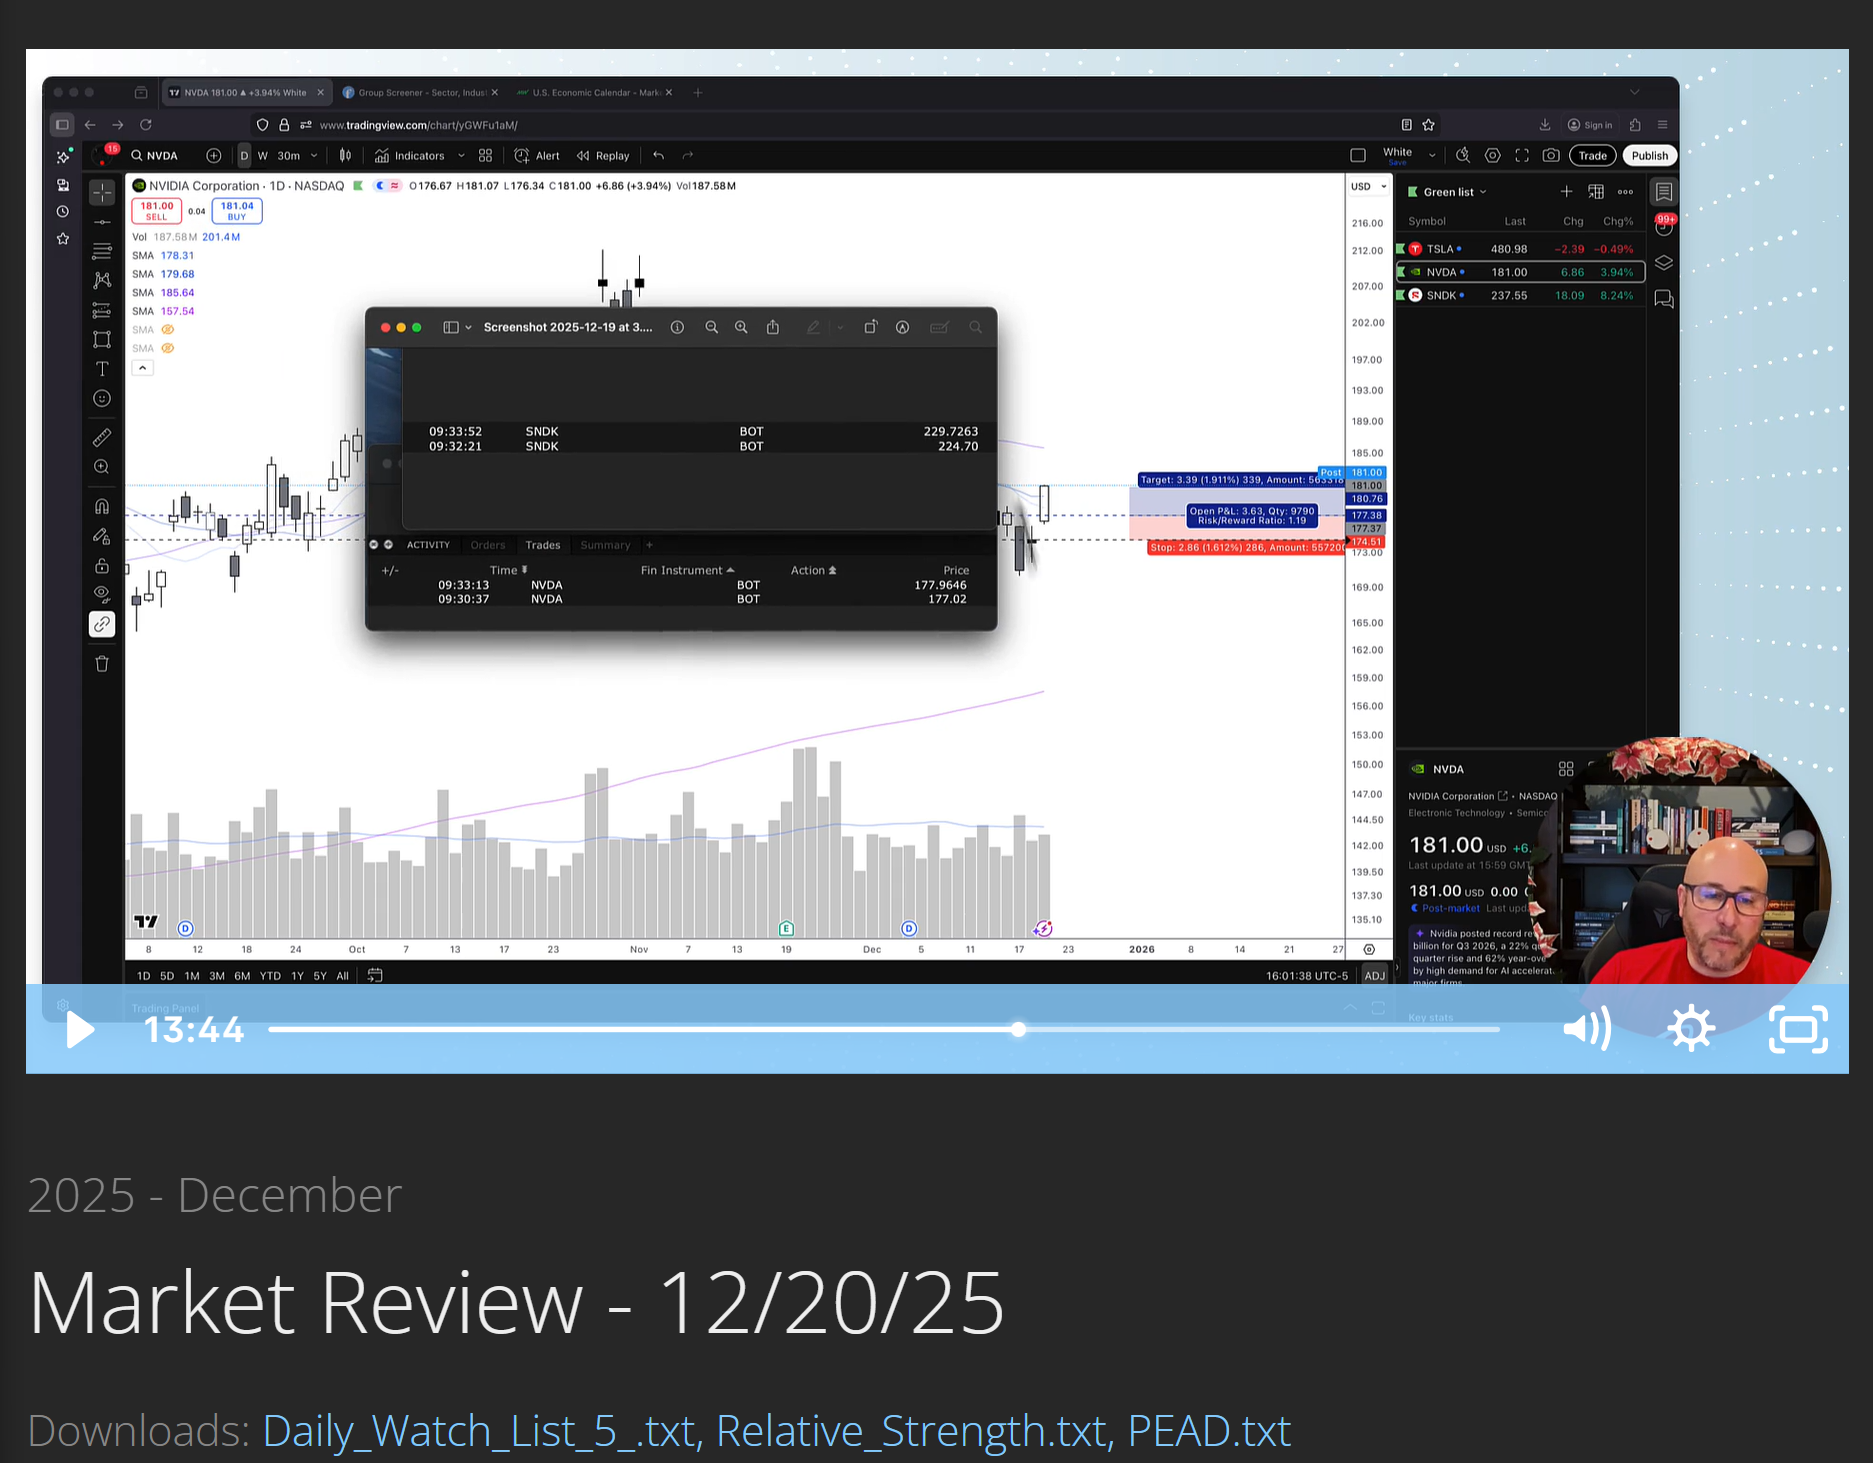Enter TradingView fullscreen mode
Image resolution: width=1873 pixels, height=1463 pixels.
click(1522, 156)
